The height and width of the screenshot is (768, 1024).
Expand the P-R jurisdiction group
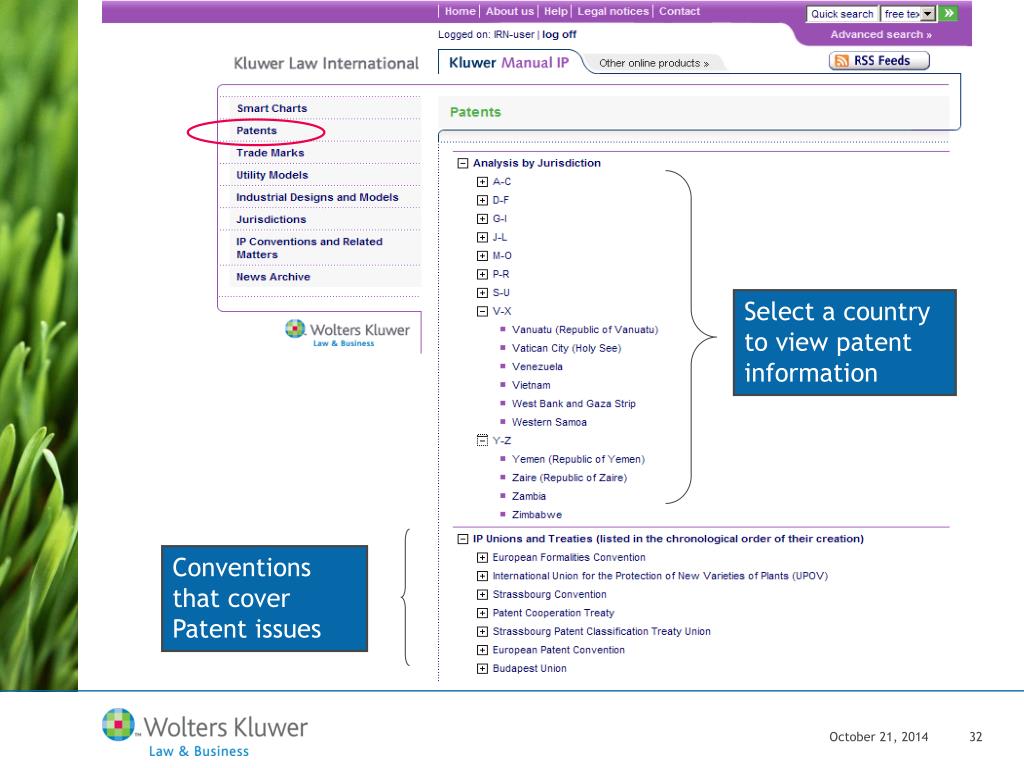coord(482,274)
